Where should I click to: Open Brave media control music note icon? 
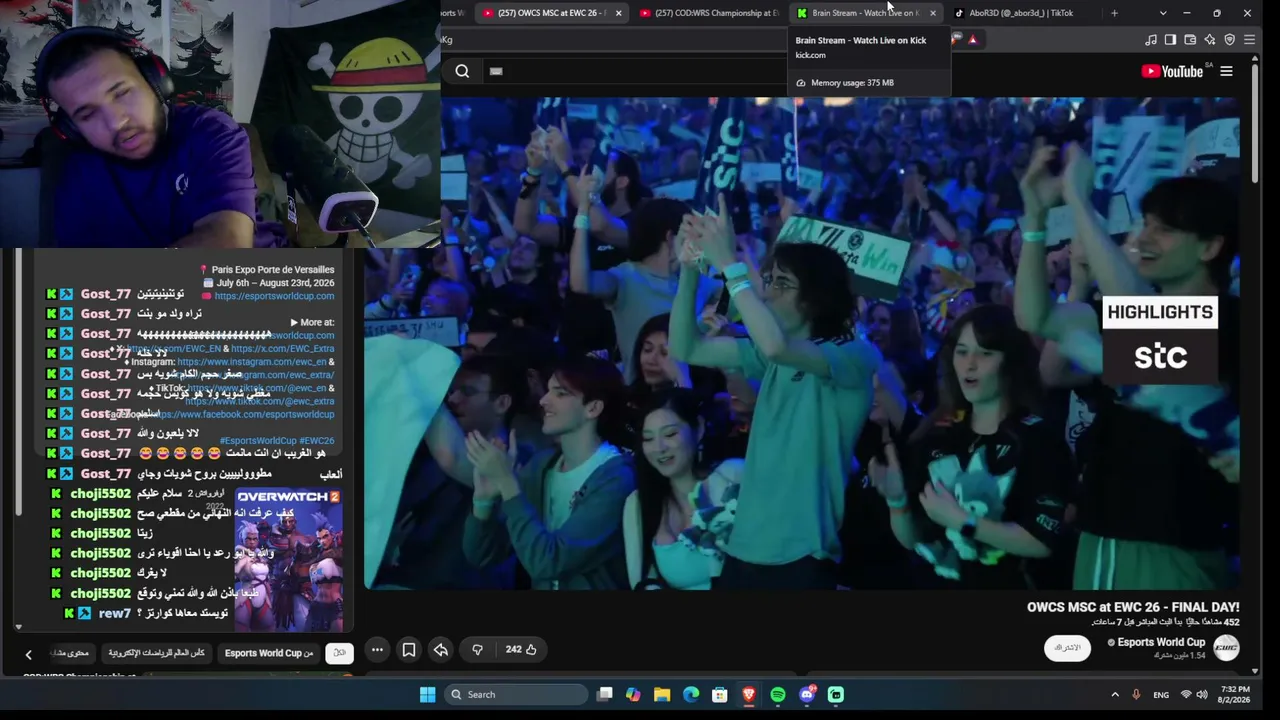tap(1151, 40)
